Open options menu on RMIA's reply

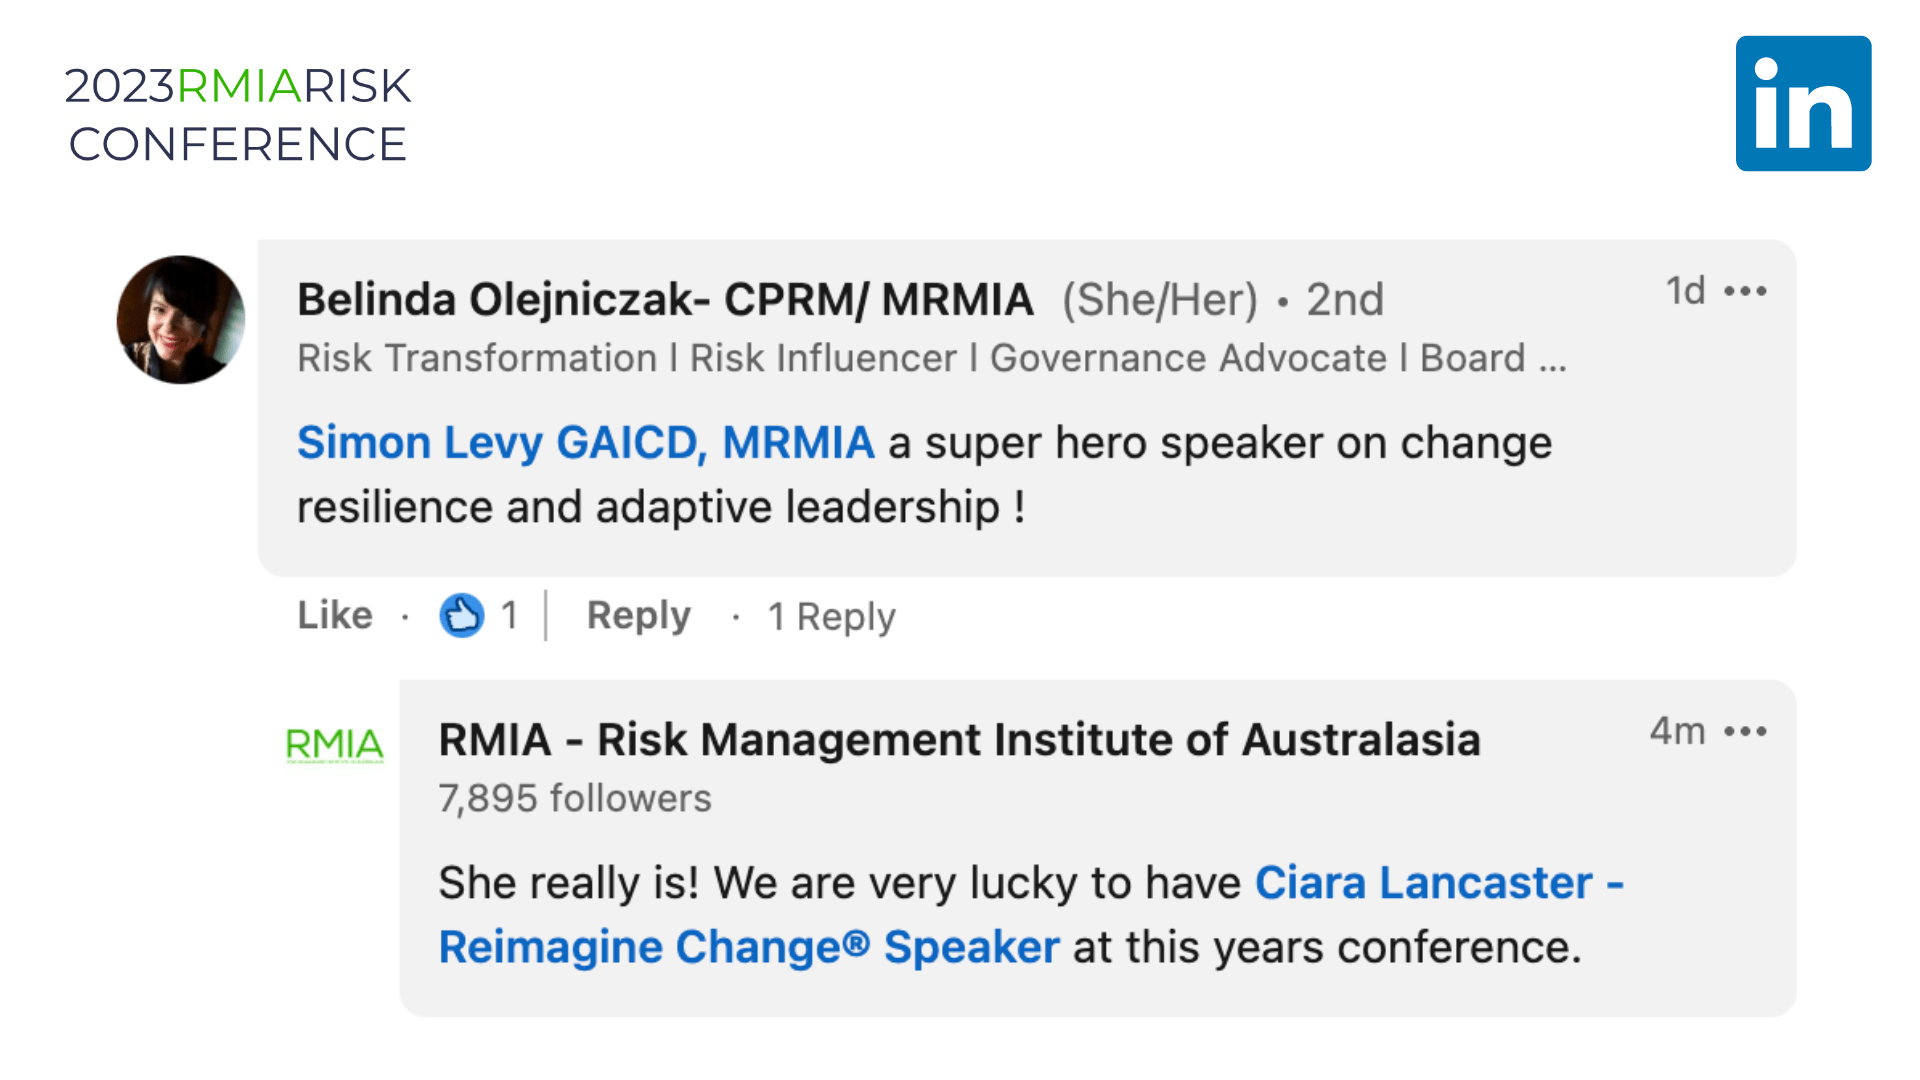point(1746,732)
